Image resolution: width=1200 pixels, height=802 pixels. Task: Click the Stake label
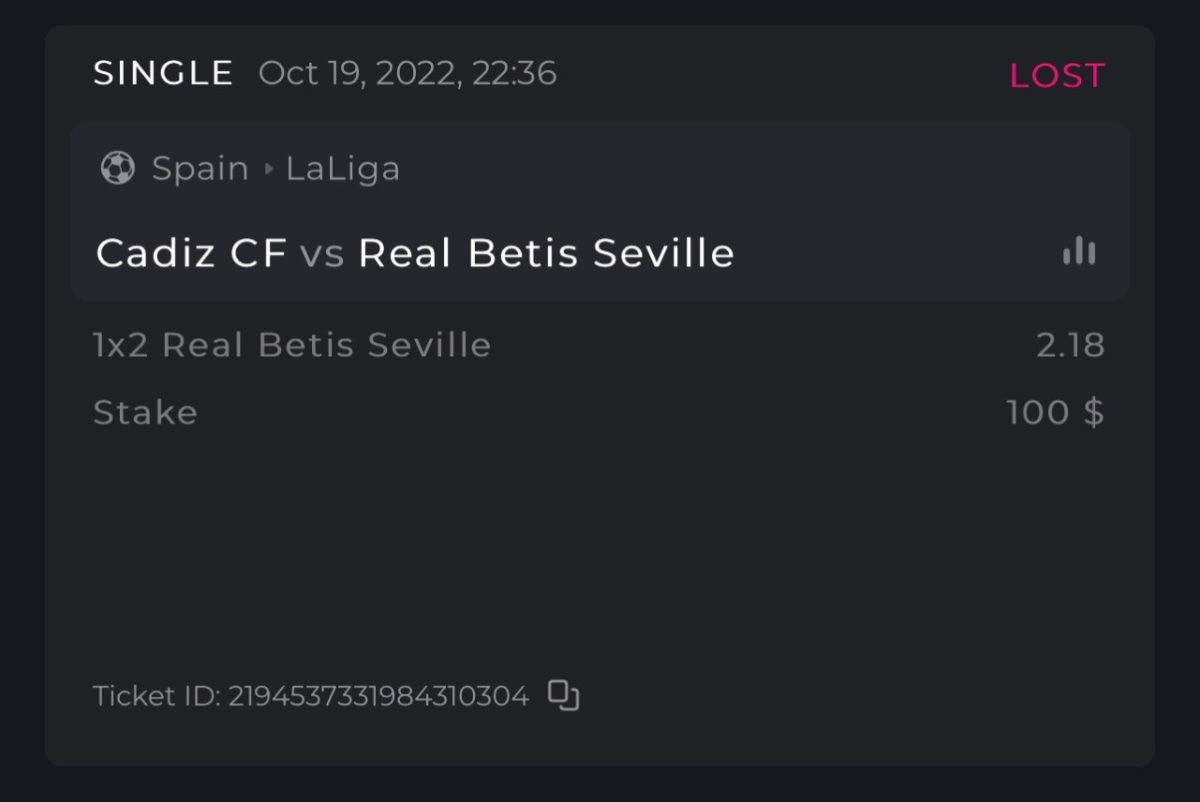[145, 412]
